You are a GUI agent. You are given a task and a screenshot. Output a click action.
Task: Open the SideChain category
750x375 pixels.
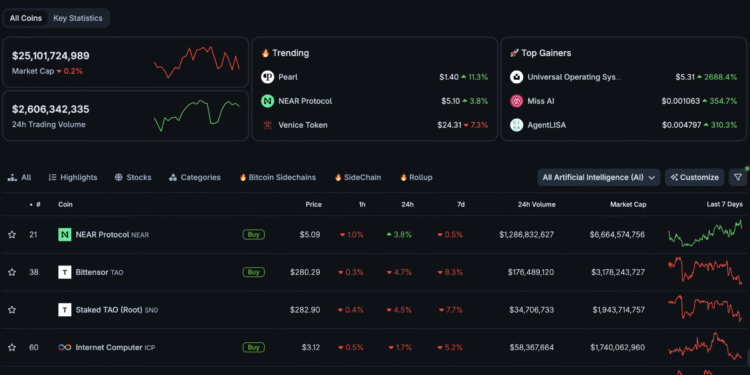click(x=358, y=177)
